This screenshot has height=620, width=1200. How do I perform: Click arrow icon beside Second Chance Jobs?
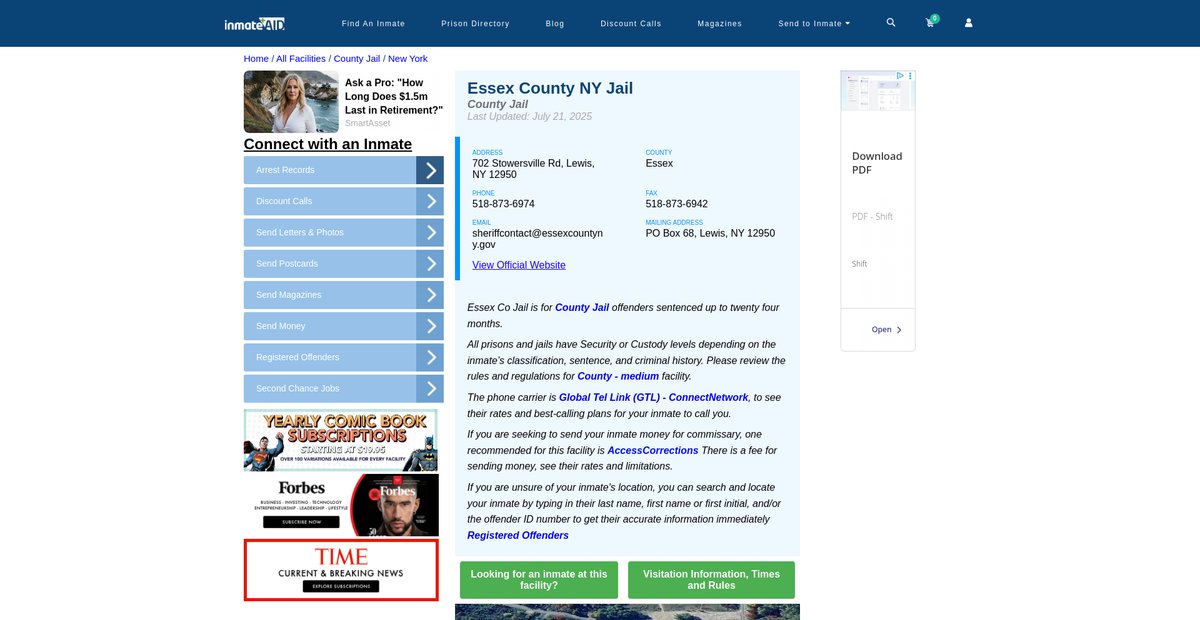tap(430, 388)
